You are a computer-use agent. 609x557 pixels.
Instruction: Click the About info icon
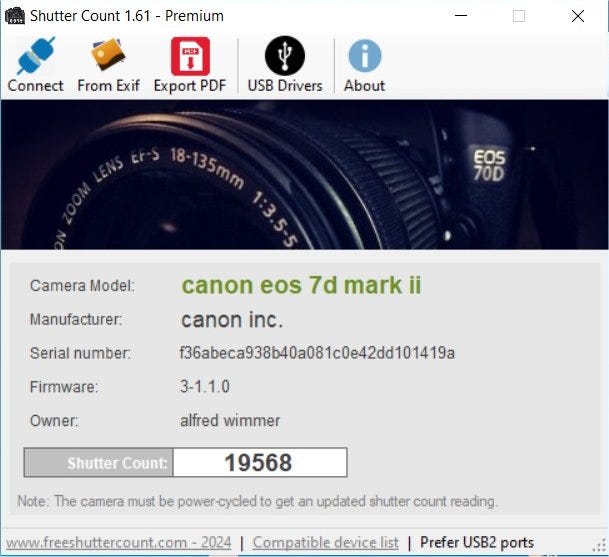(x=364, y=56)
